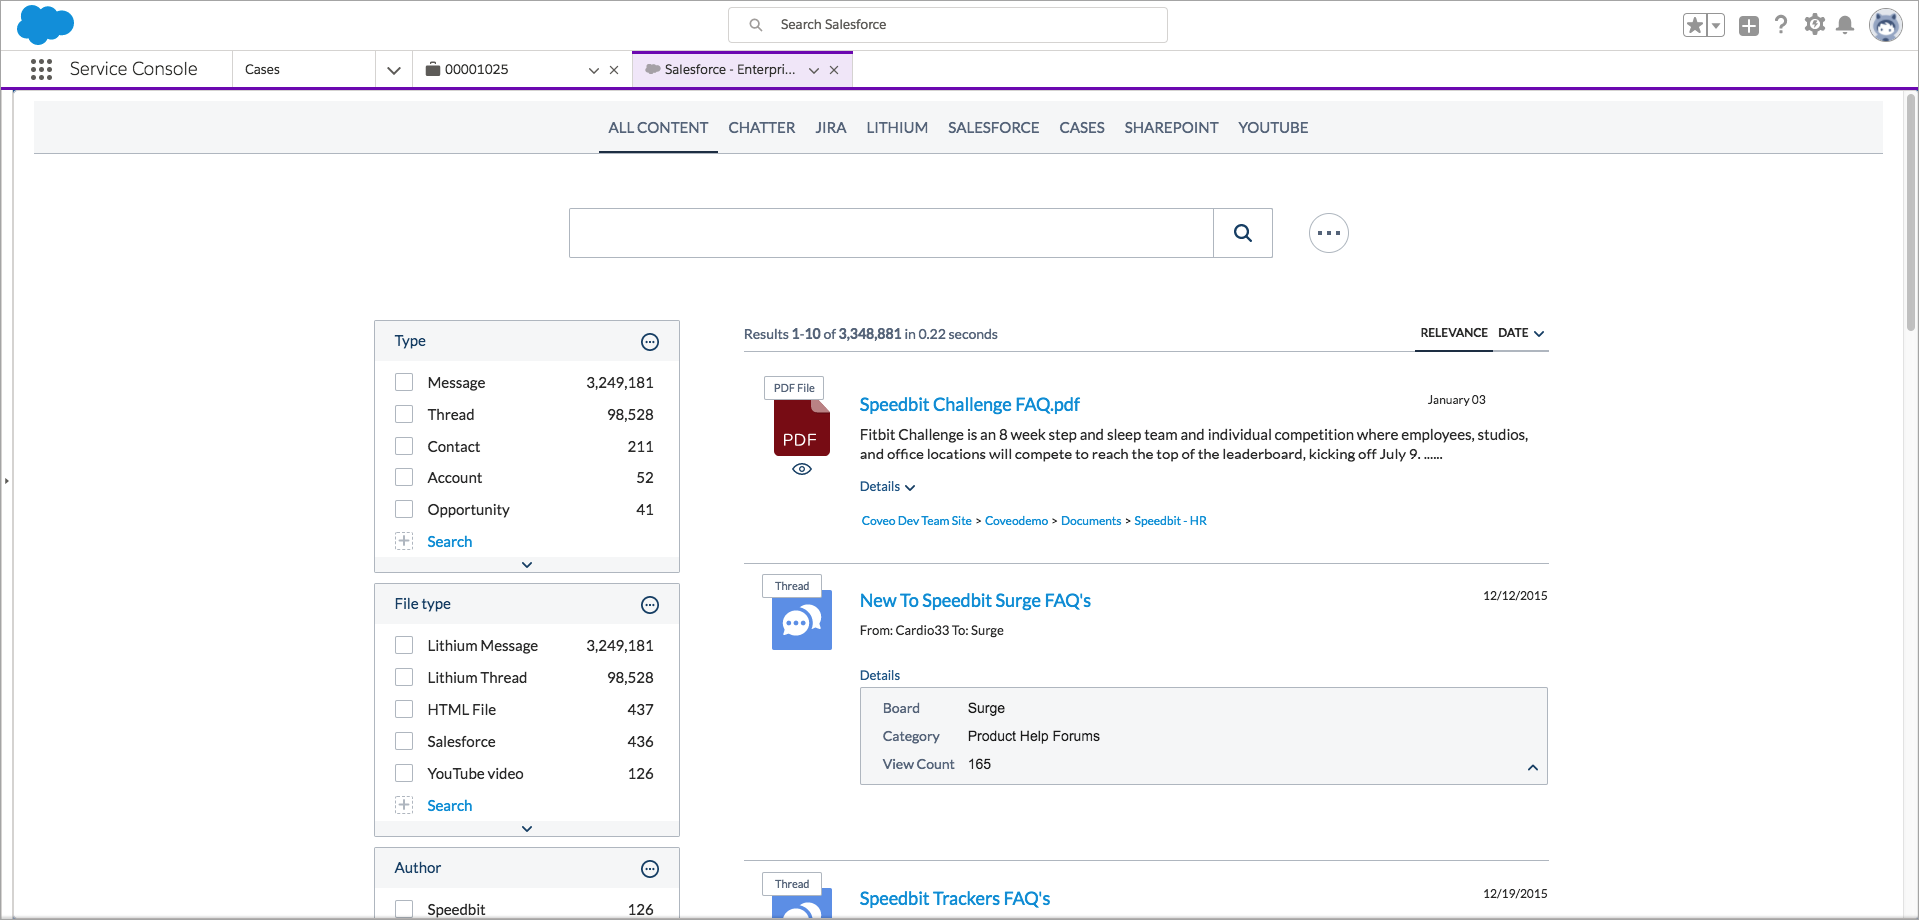
Task: Check the Lithium Thread file type checkbox
Action: click(x=404, y=677)
